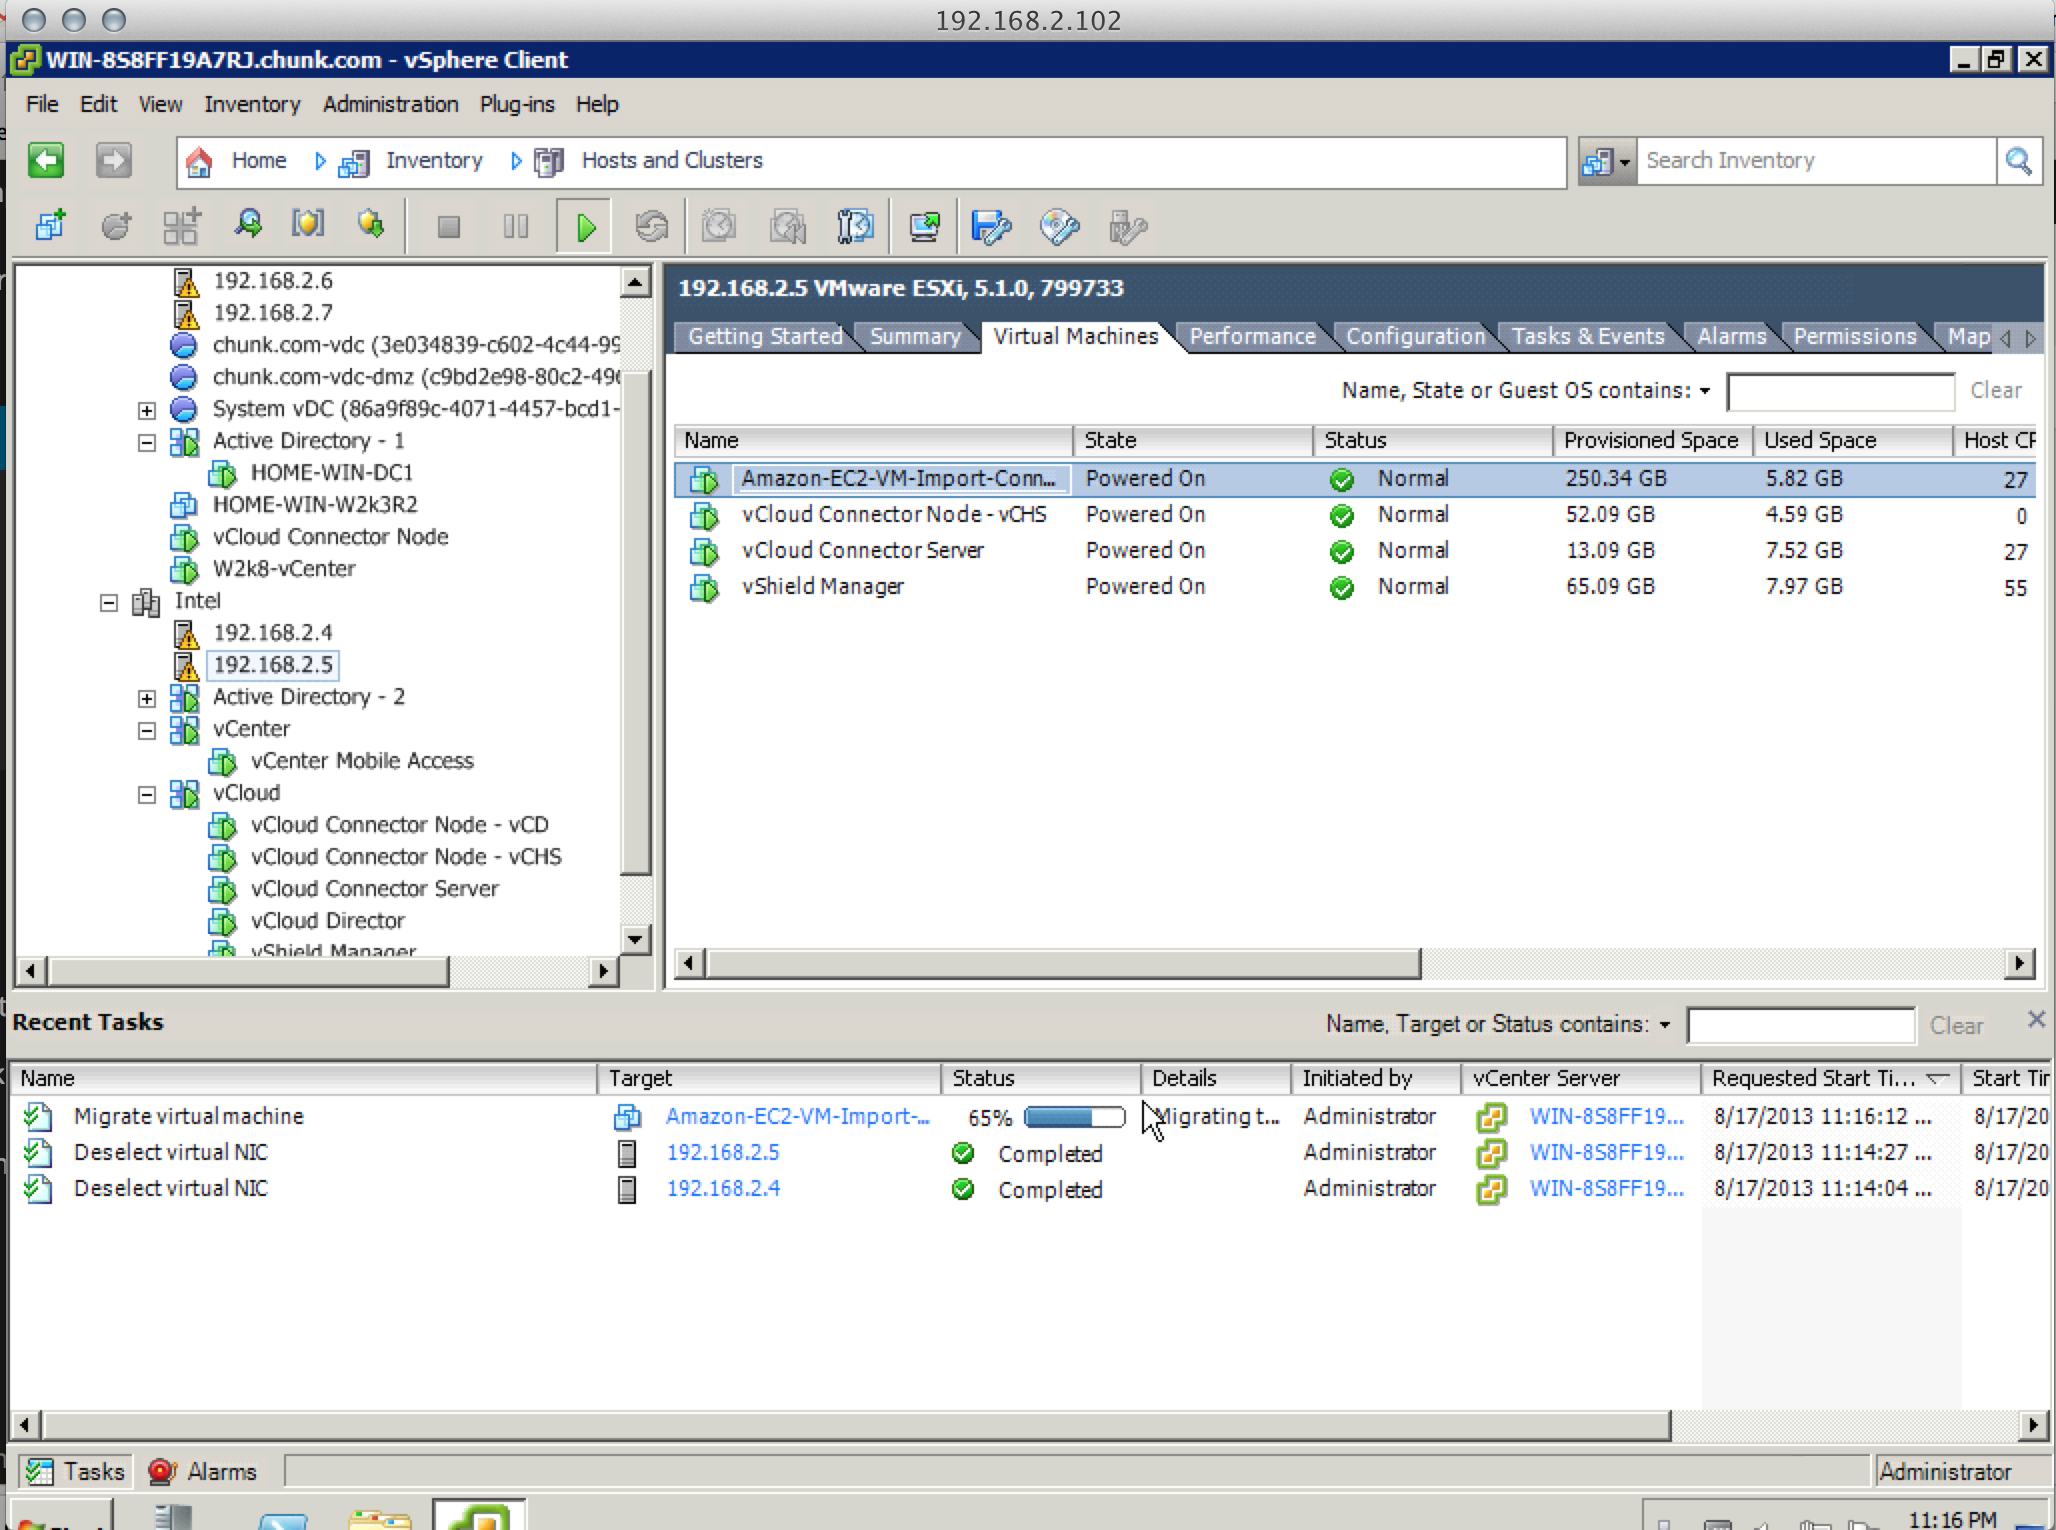This screenshot has width=2056, height=1530.
Task: Switch to the Performance tab
Action: click(x=1252, y=336)
